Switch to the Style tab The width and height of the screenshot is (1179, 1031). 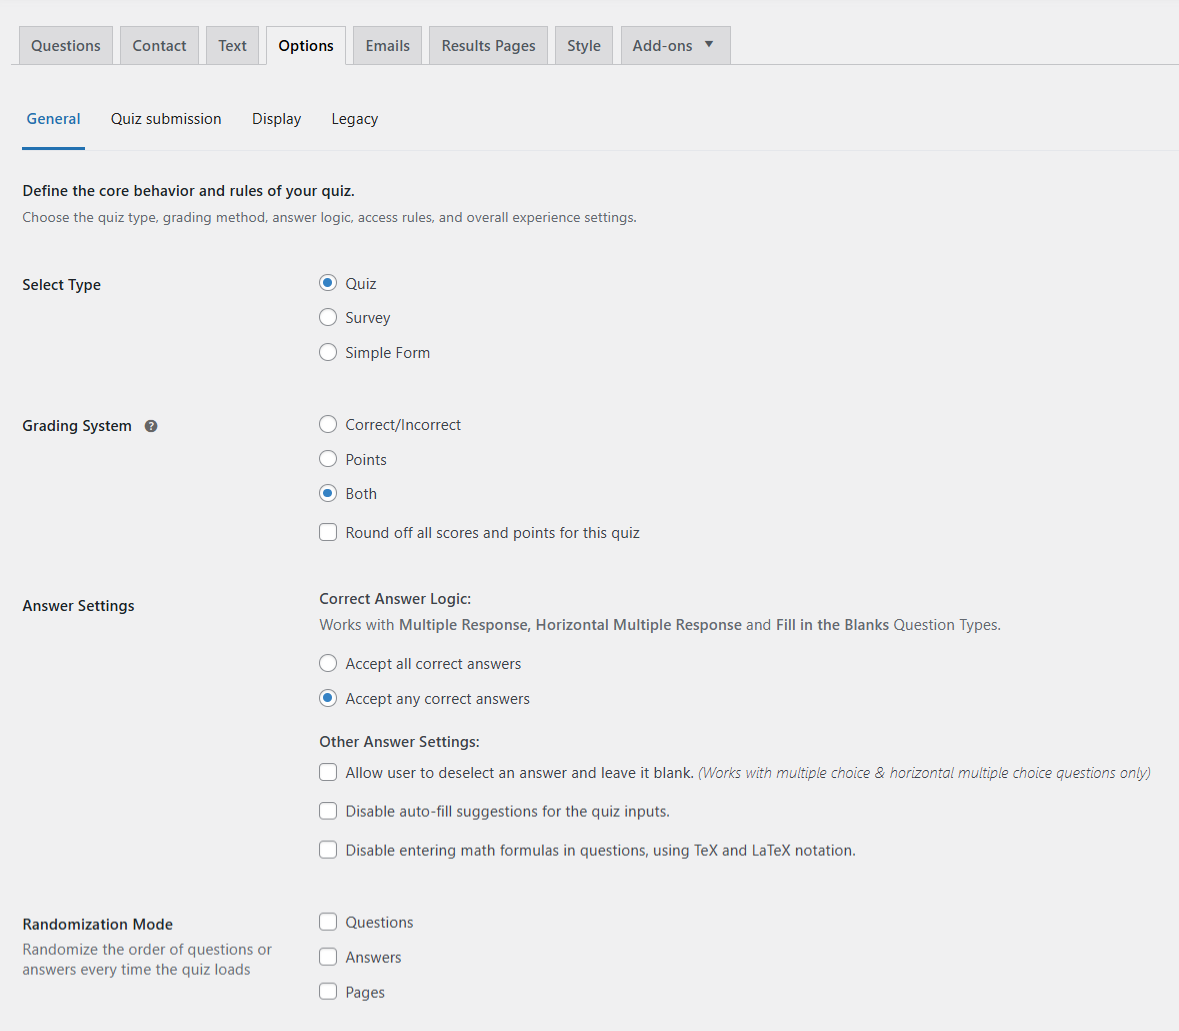pyautogui.click(x=583, y=45)
